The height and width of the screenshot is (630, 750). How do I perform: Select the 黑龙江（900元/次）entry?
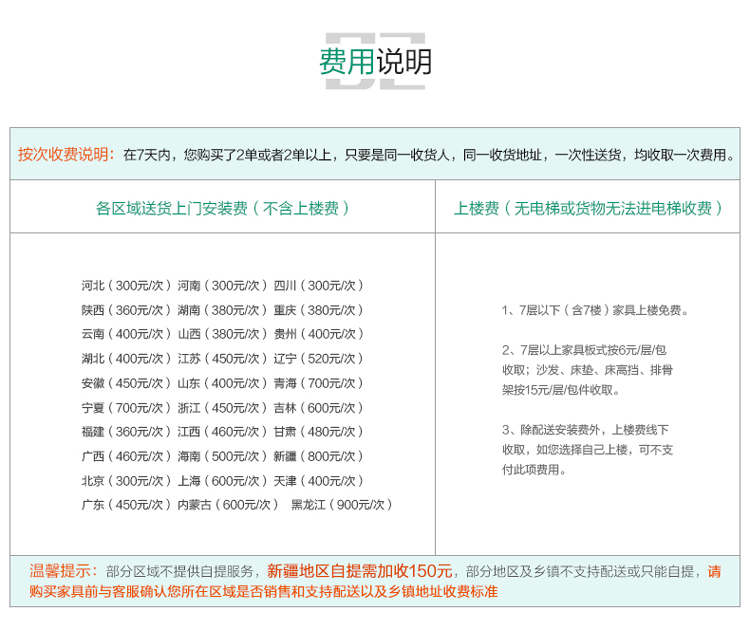(342, 505)
